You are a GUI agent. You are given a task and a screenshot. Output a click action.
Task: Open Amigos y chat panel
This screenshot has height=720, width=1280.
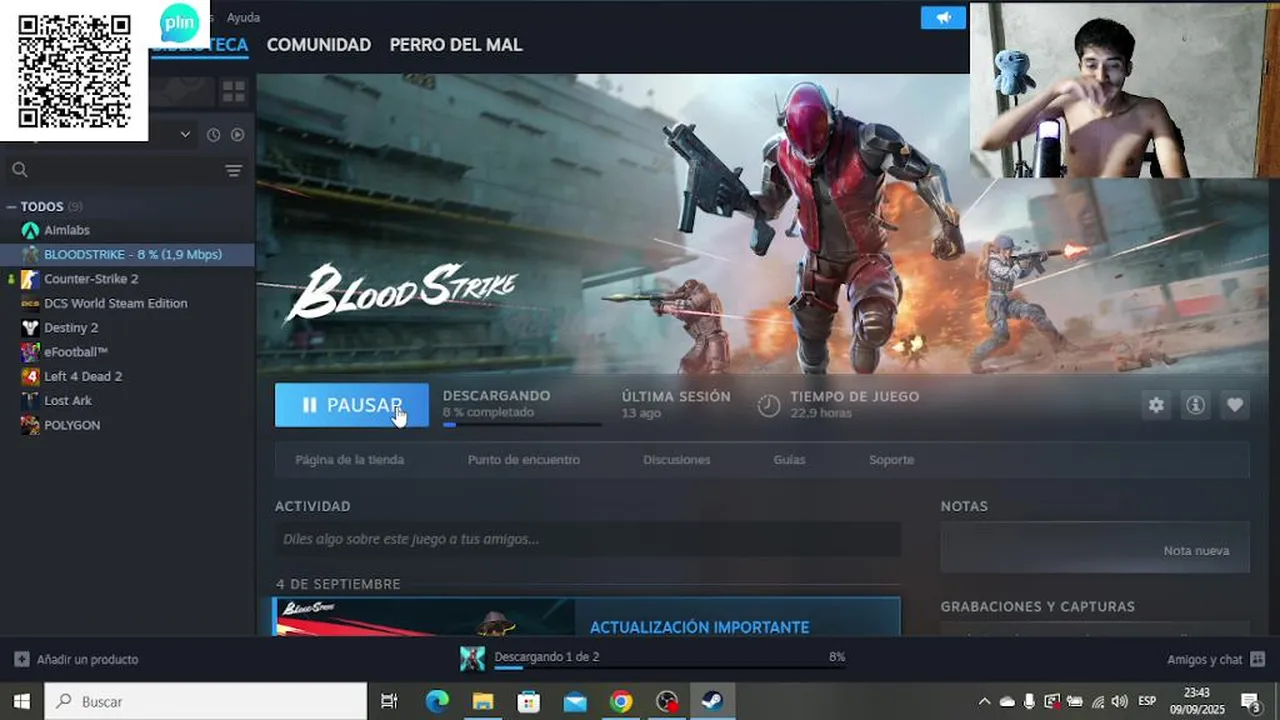tap(1216, 660)
